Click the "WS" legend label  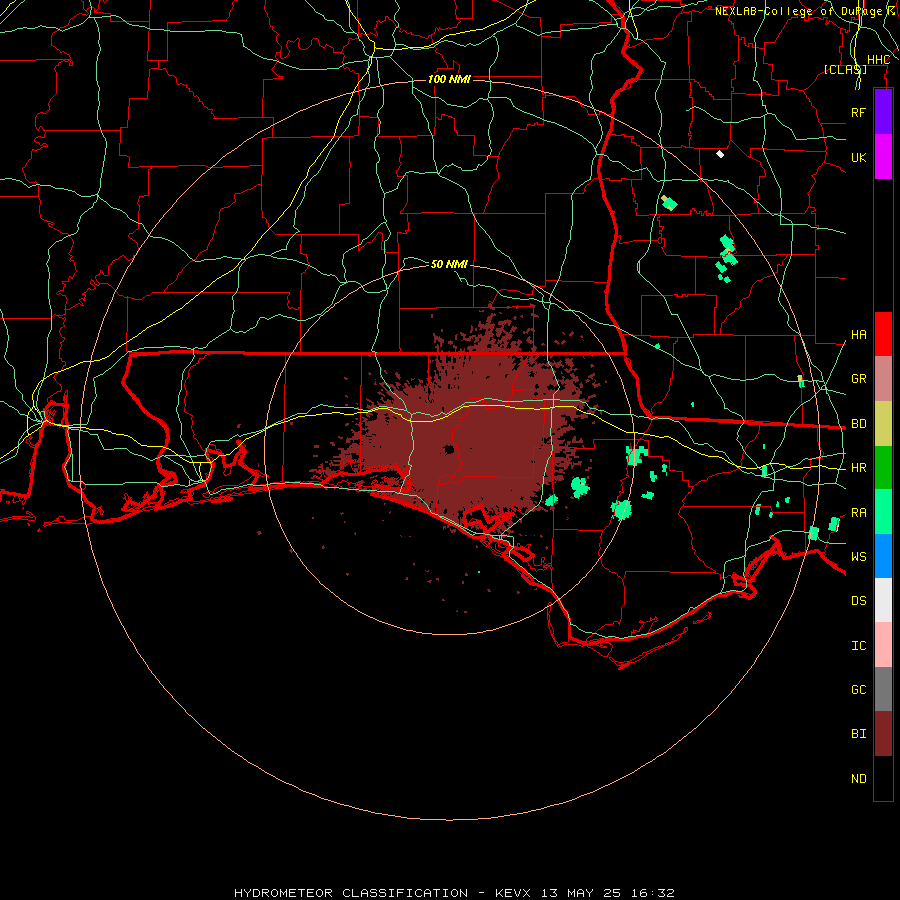click(859, 556)
